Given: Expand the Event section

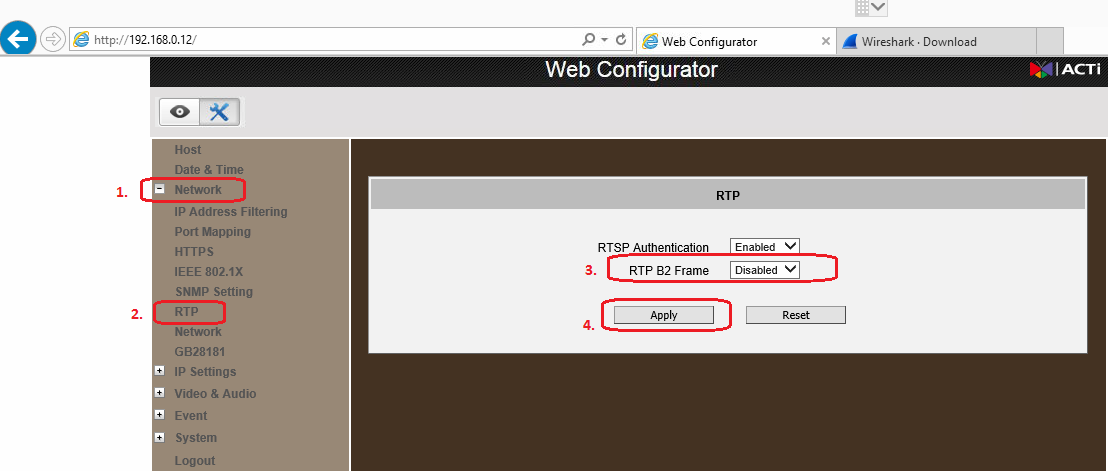Looking at the screenshot, I should (x=159, y=415).
